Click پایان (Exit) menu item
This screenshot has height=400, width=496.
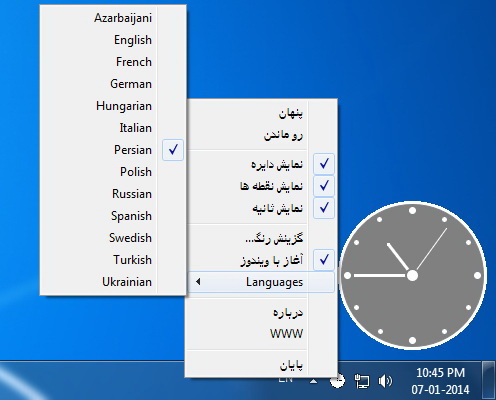tap(261, 365)
